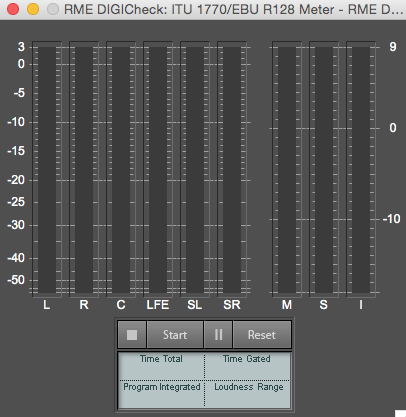Image resolution: width=406 pixels, height=417 pixels.
Task: Click the stop square button
Action: pyautogui.click(x=132, y=335)
